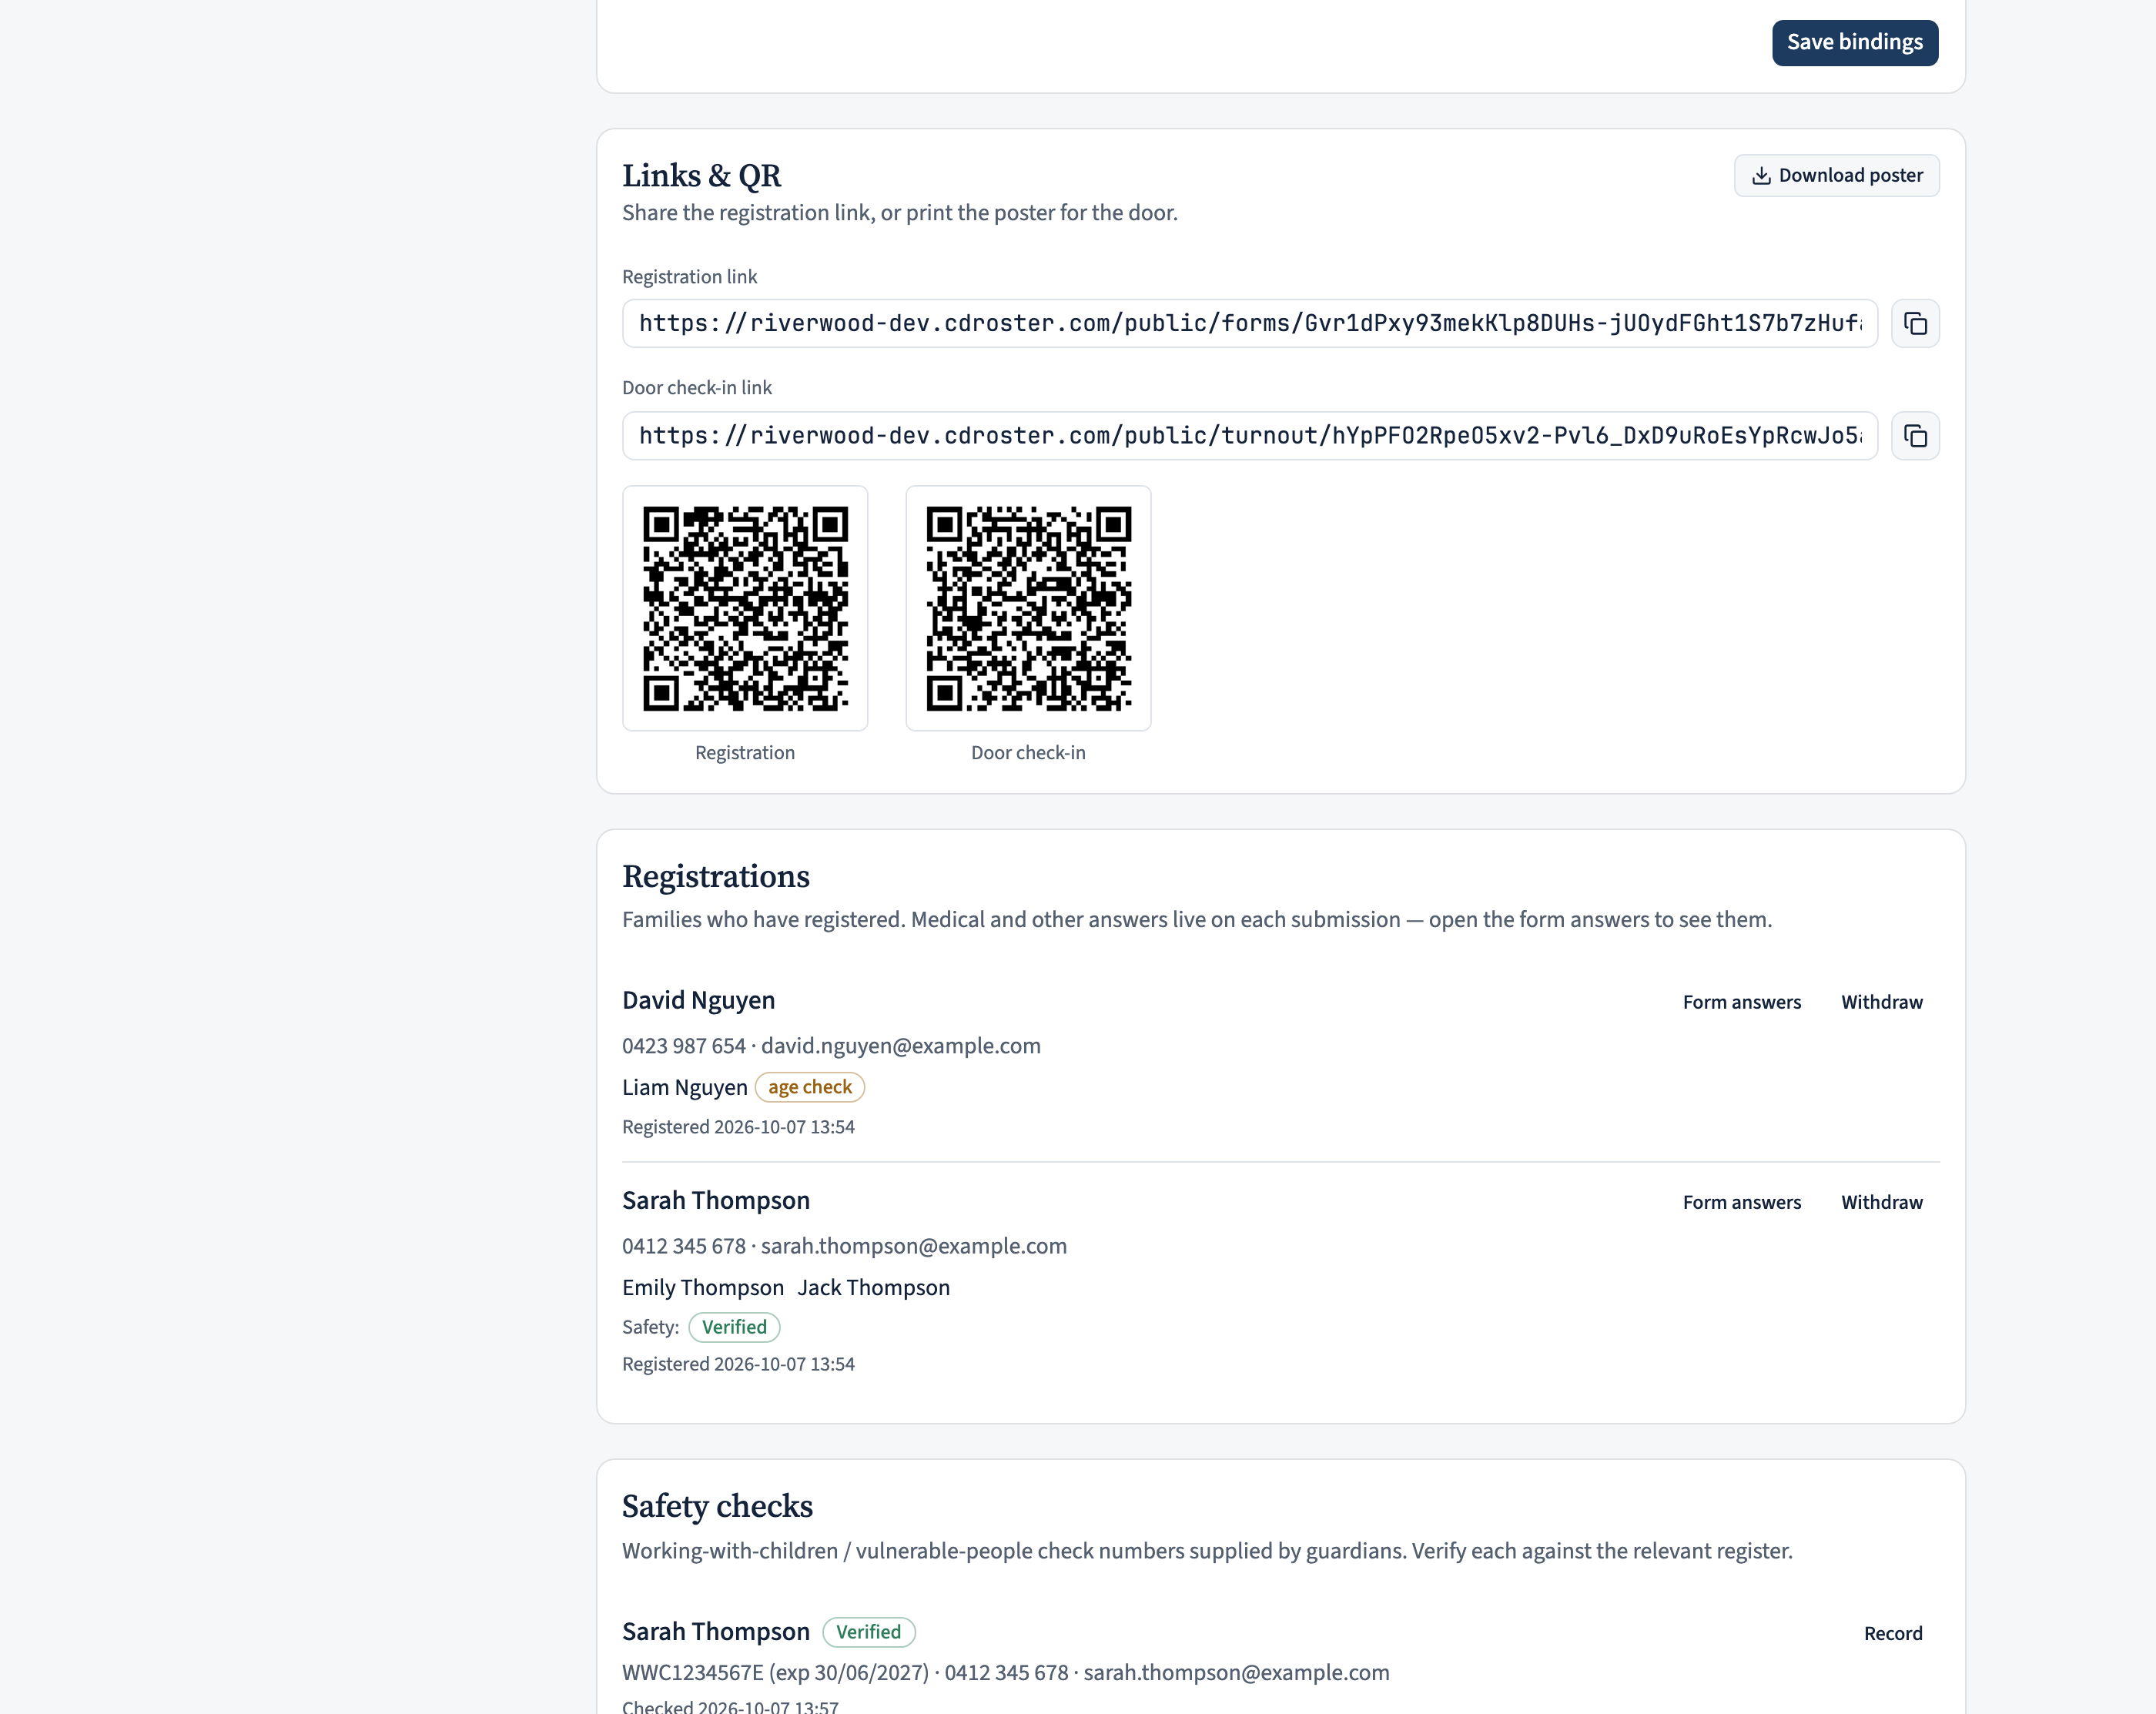Click the Verified badge under Safety label
The height and width of the screenshot is (1714, 2156).
pos(734,1327)
